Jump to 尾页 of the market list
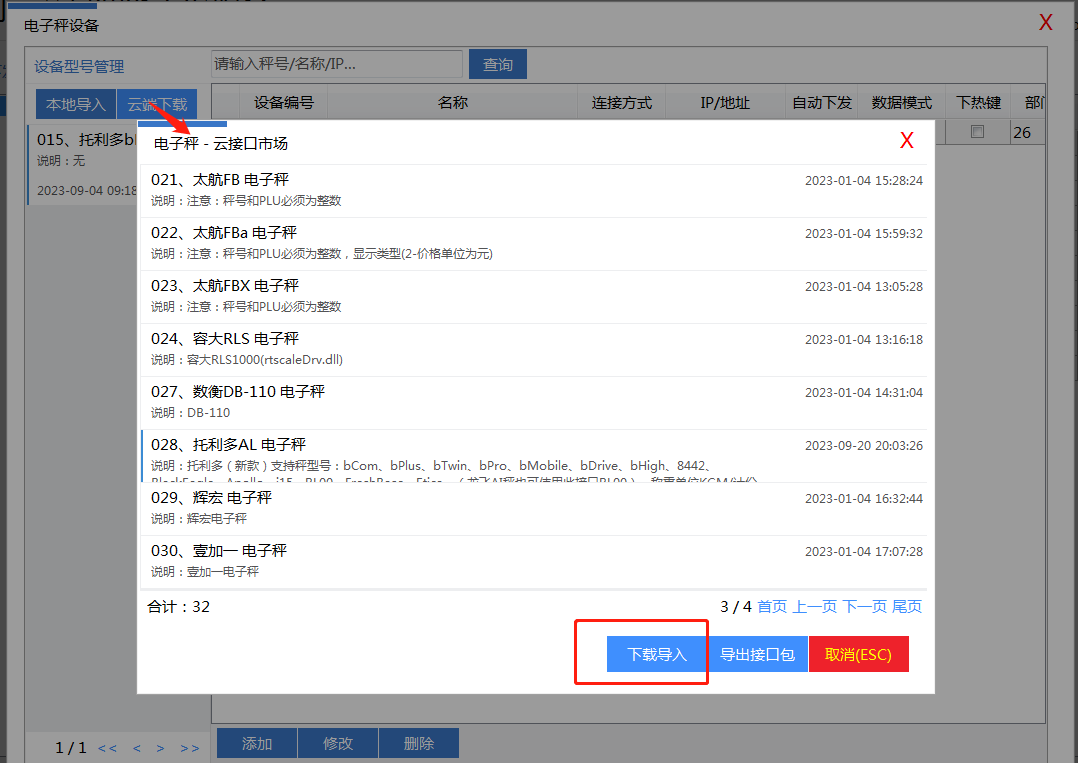Screen dimensions: 1078x763 (x=906, y=607)
